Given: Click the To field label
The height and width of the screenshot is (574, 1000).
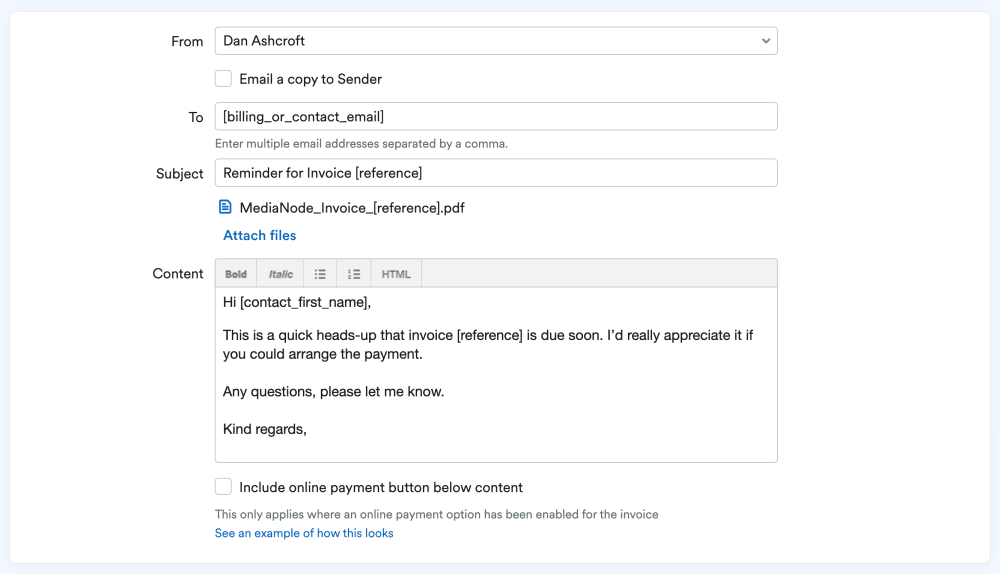Looking at the screenshot, I should 196,118.
